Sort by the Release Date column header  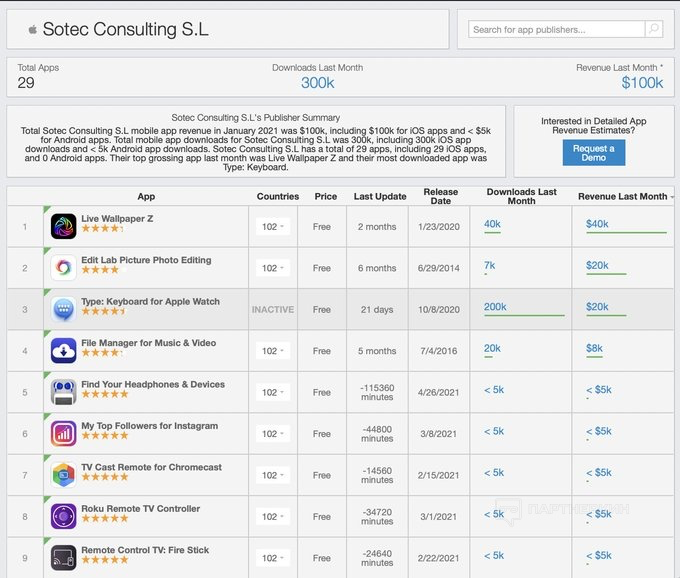click(441, 196)
